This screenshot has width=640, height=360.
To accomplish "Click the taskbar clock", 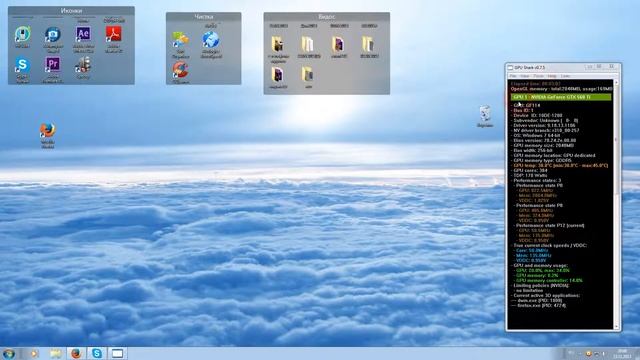I will (x=622, y=353).
